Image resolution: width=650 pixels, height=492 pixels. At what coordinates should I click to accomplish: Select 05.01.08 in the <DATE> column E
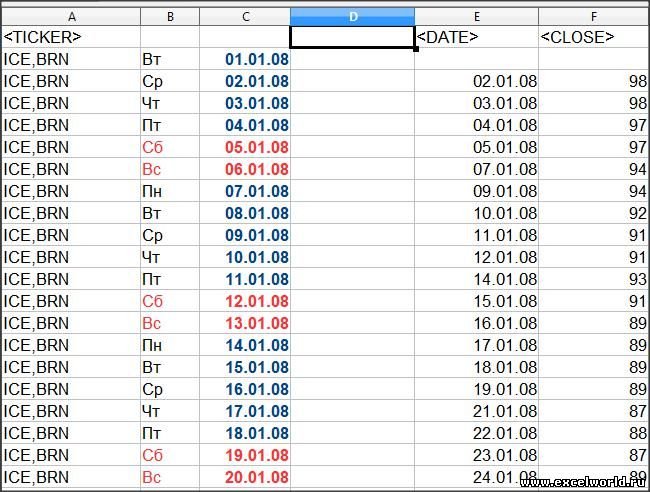point(476,147)
